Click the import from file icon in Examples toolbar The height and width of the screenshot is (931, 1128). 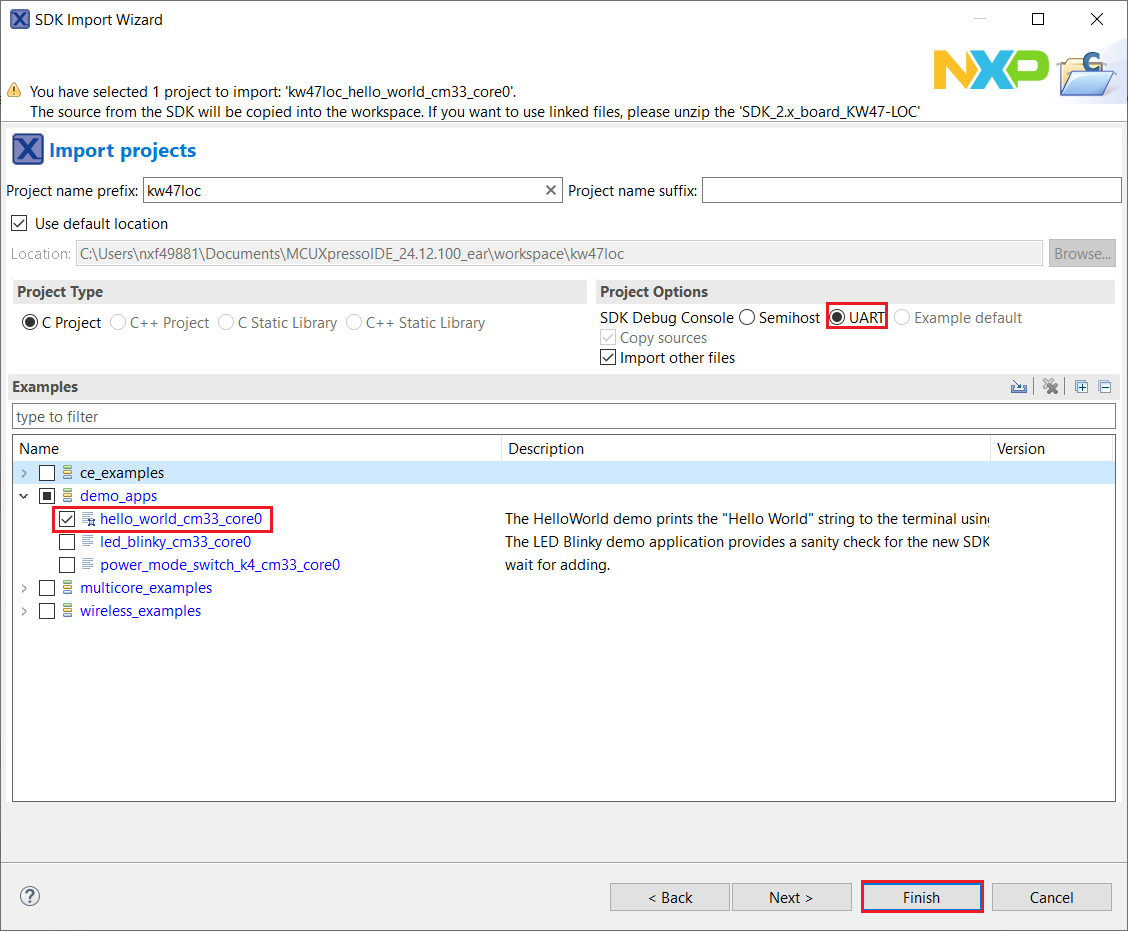click(1019, 387)
